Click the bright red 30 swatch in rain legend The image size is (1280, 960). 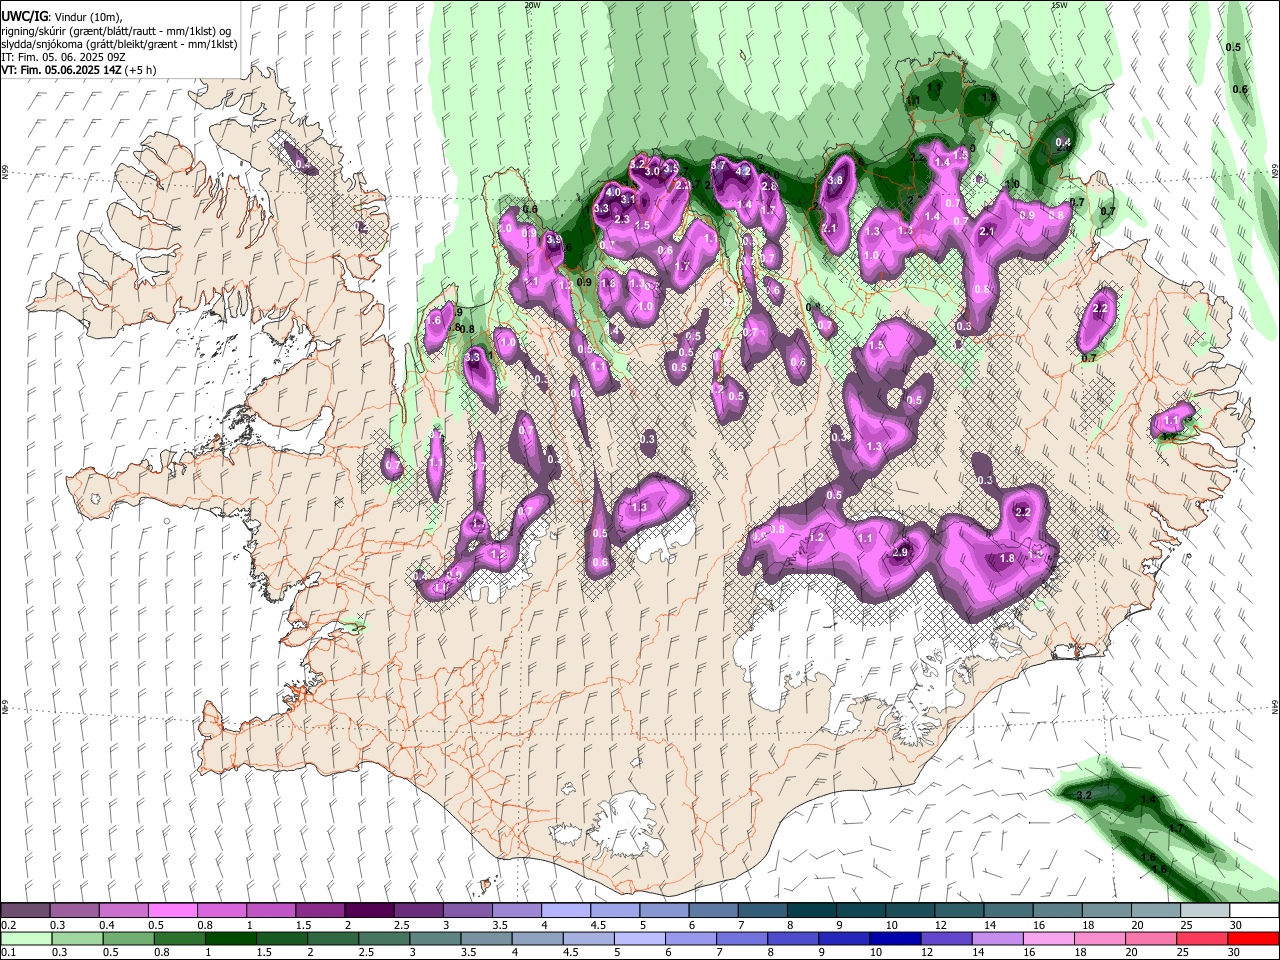(1254, 939)
